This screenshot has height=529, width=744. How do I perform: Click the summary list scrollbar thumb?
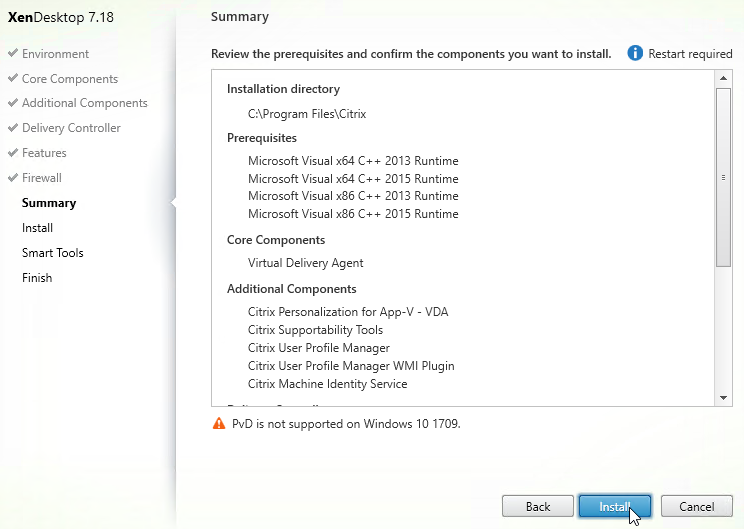coord(723,177)
